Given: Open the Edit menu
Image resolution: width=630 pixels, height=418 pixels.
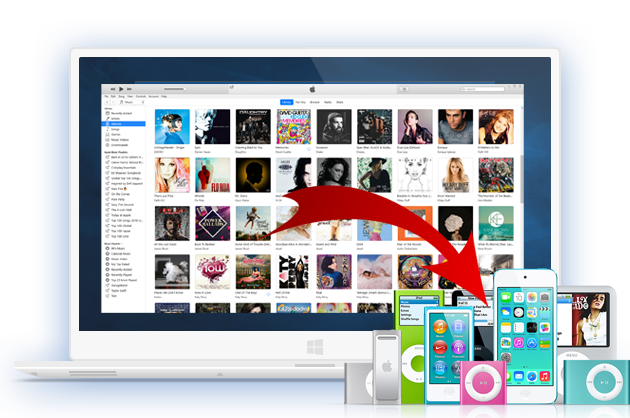Looking at the screenshot, I should [x=113, y=96].
